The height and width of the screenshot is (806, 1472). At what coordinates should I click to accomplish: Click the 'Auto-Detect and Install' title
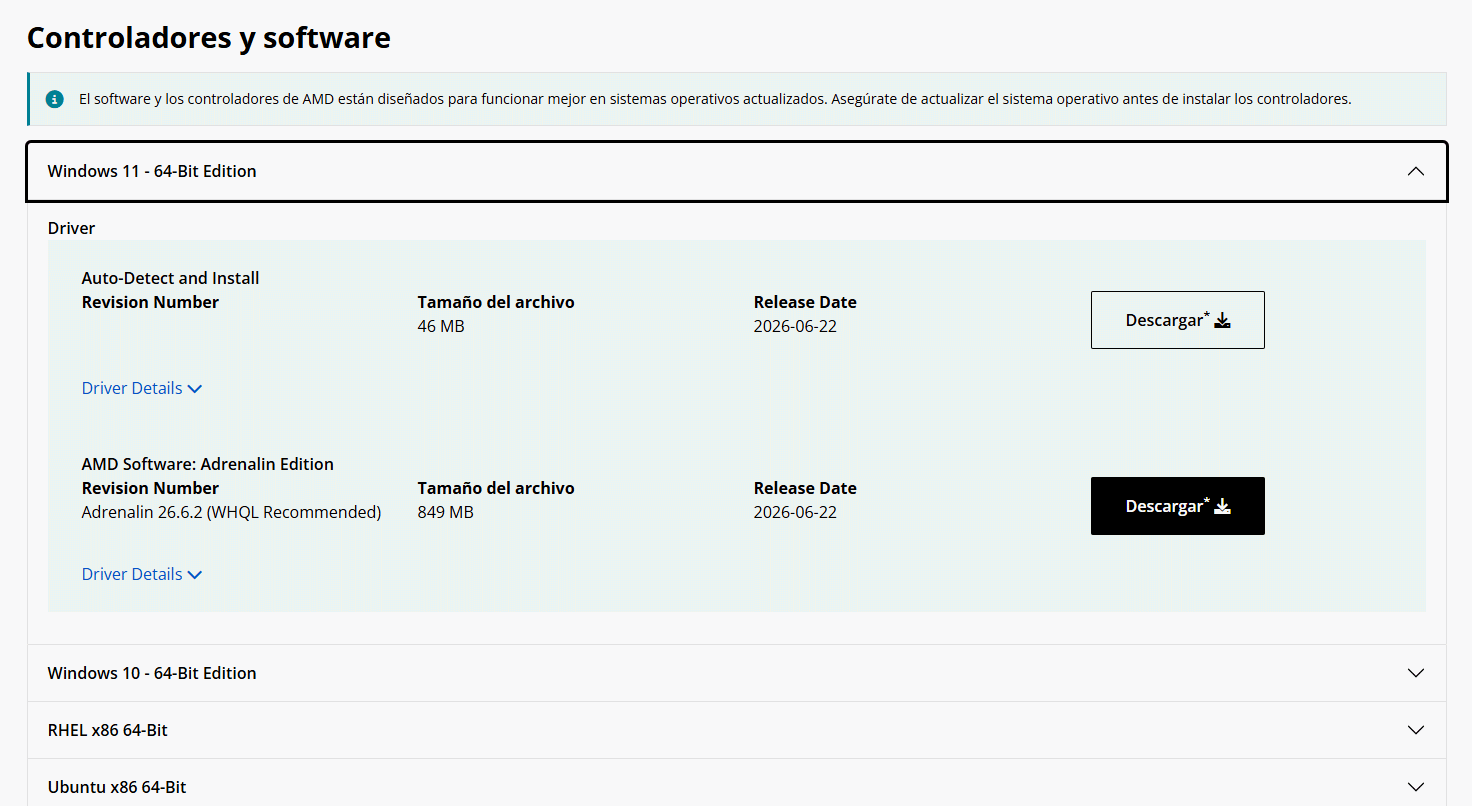point(171,278)
